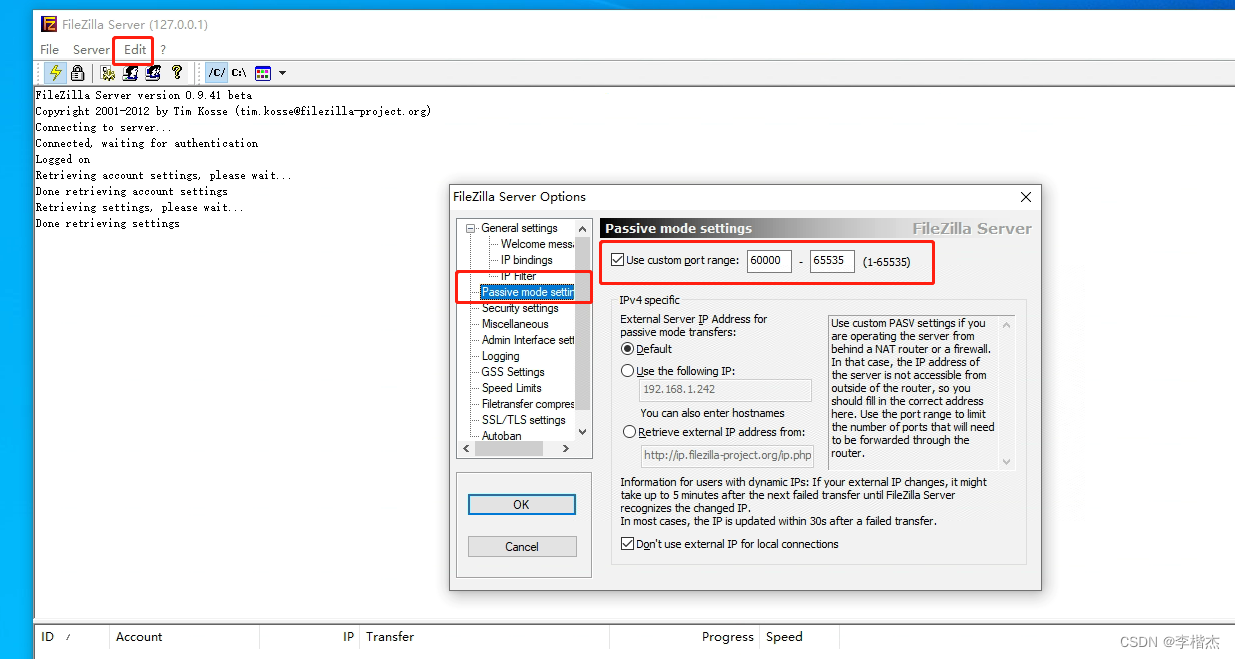Select Logging tree item
This screenshot has height=659, width=1235.
pos(500,356)
